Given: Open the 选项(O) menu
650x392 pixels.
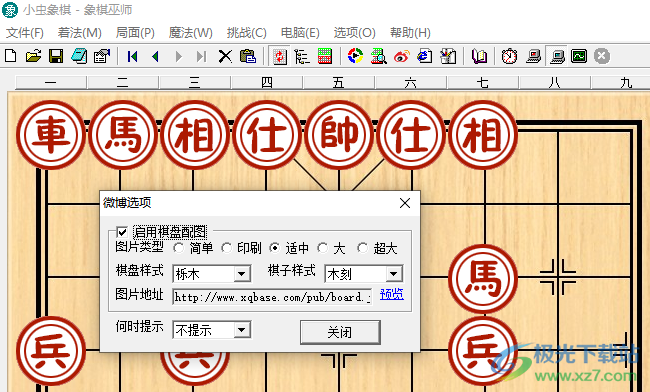Looking at the screenshot, I should [354, 33].
